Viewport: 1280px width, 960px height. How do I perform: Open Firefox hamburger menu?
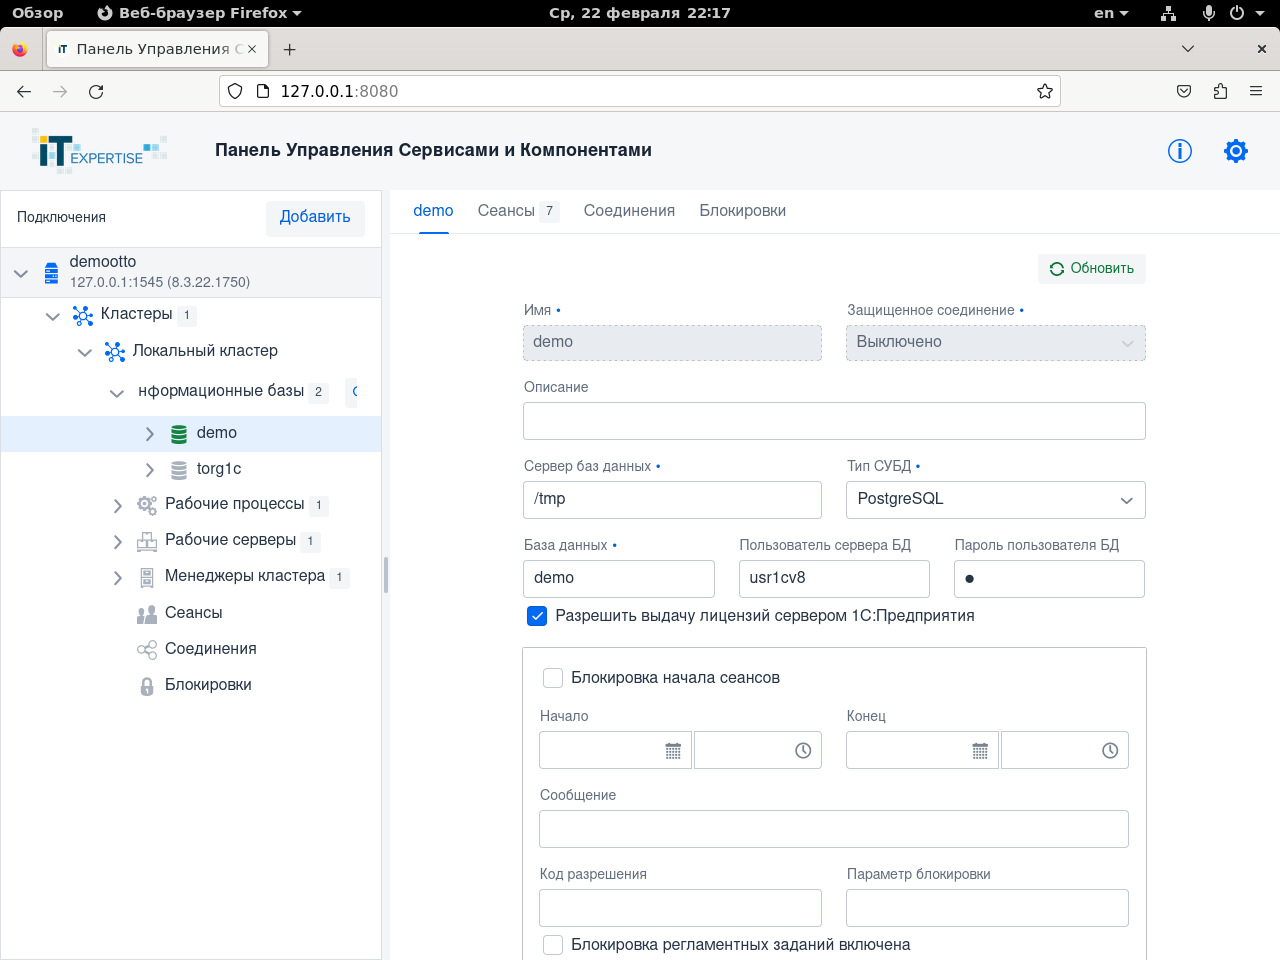(x=1256, y=91)
